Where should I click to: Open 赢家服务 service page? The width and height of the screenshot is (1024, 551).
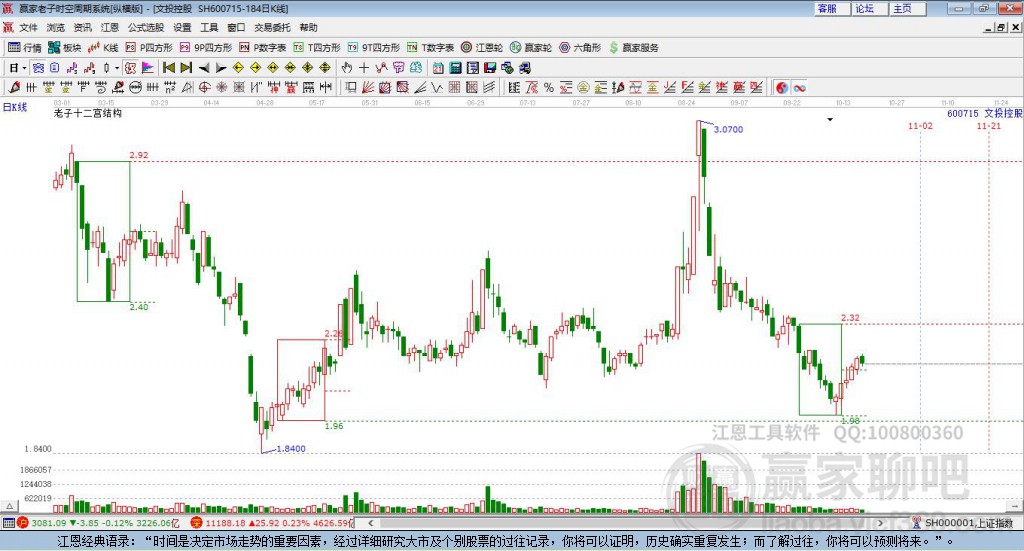(633, 48)
